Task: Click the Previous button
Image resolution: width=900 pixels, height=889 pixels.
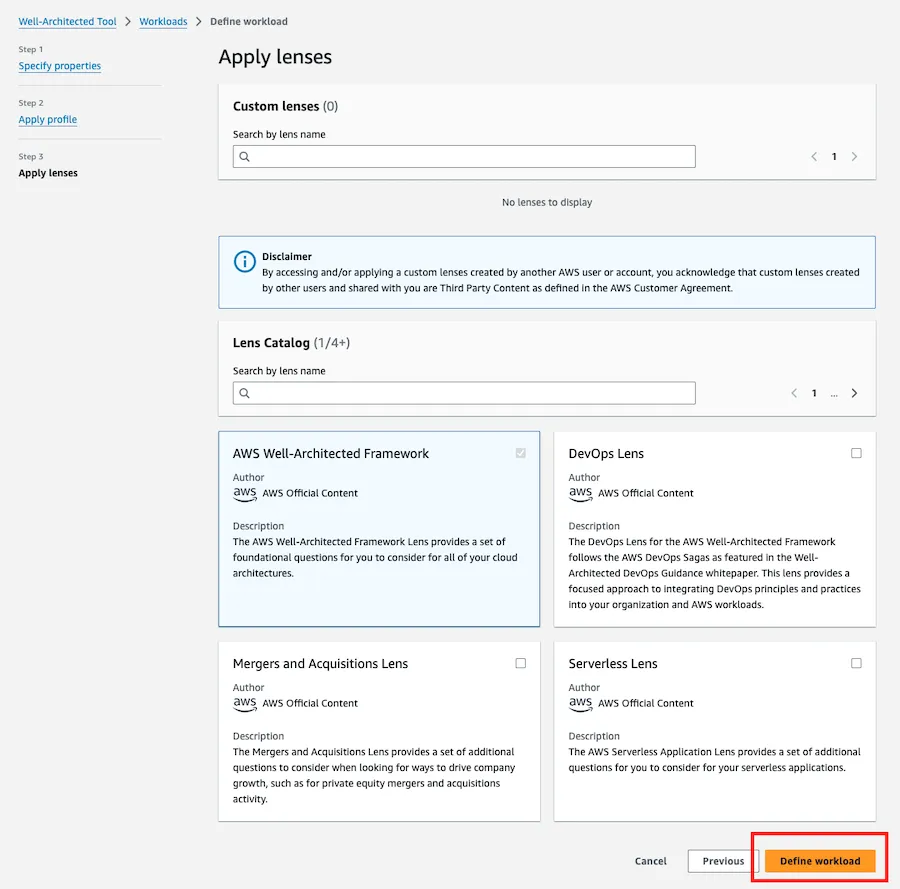Action: pos(723,861)
